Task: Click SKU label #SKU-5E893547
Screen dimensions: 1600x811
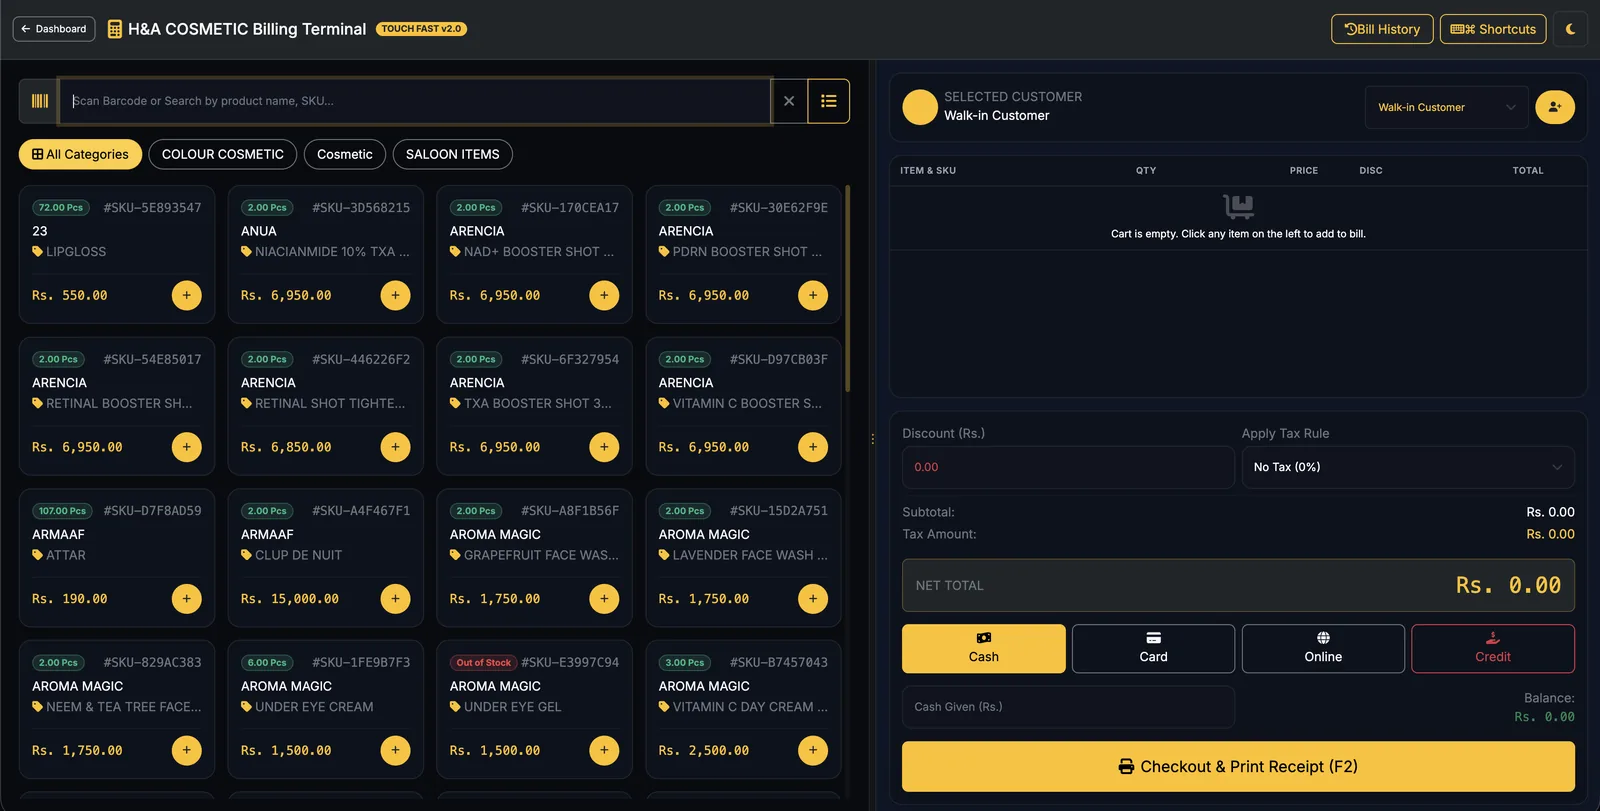Action: 152,208
